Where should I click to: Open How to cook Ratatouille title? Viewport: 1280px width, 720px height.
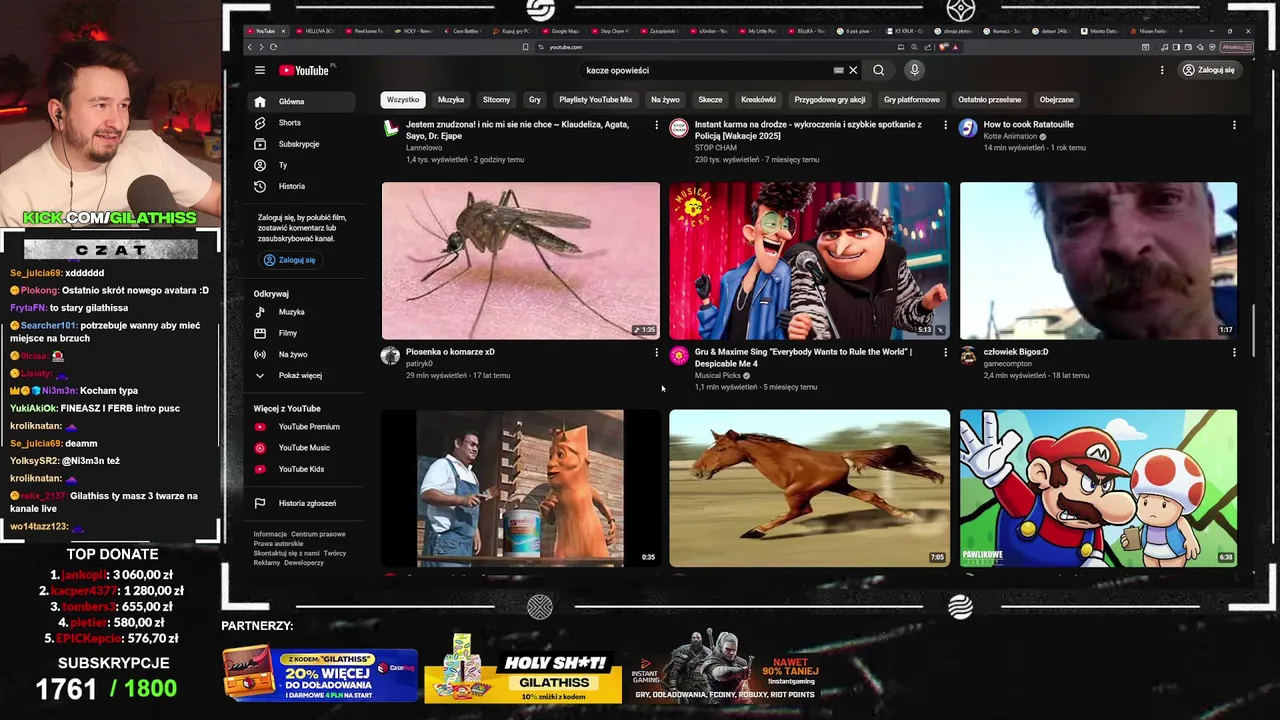click(1028, 125)
